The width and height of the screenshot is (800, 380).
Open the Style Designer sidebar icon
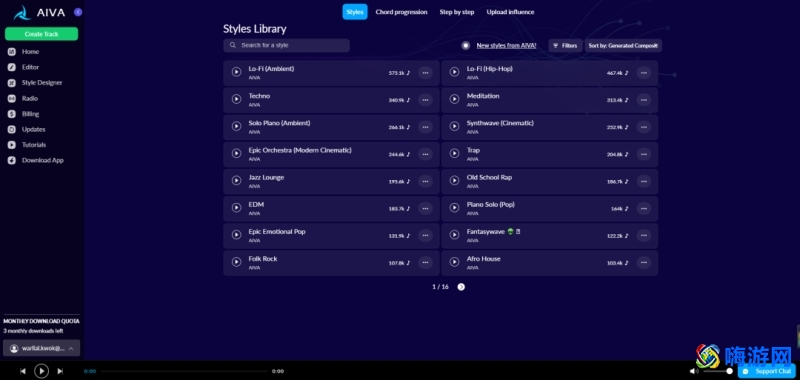click(x=12, y=83)
